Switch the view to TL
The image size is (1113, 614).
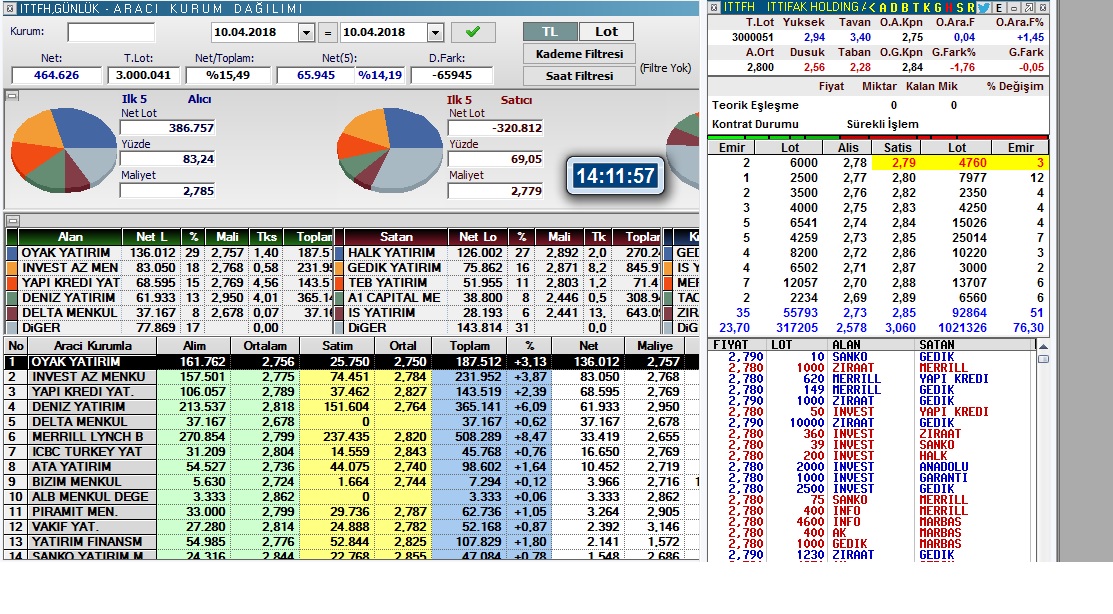(549, 32)
